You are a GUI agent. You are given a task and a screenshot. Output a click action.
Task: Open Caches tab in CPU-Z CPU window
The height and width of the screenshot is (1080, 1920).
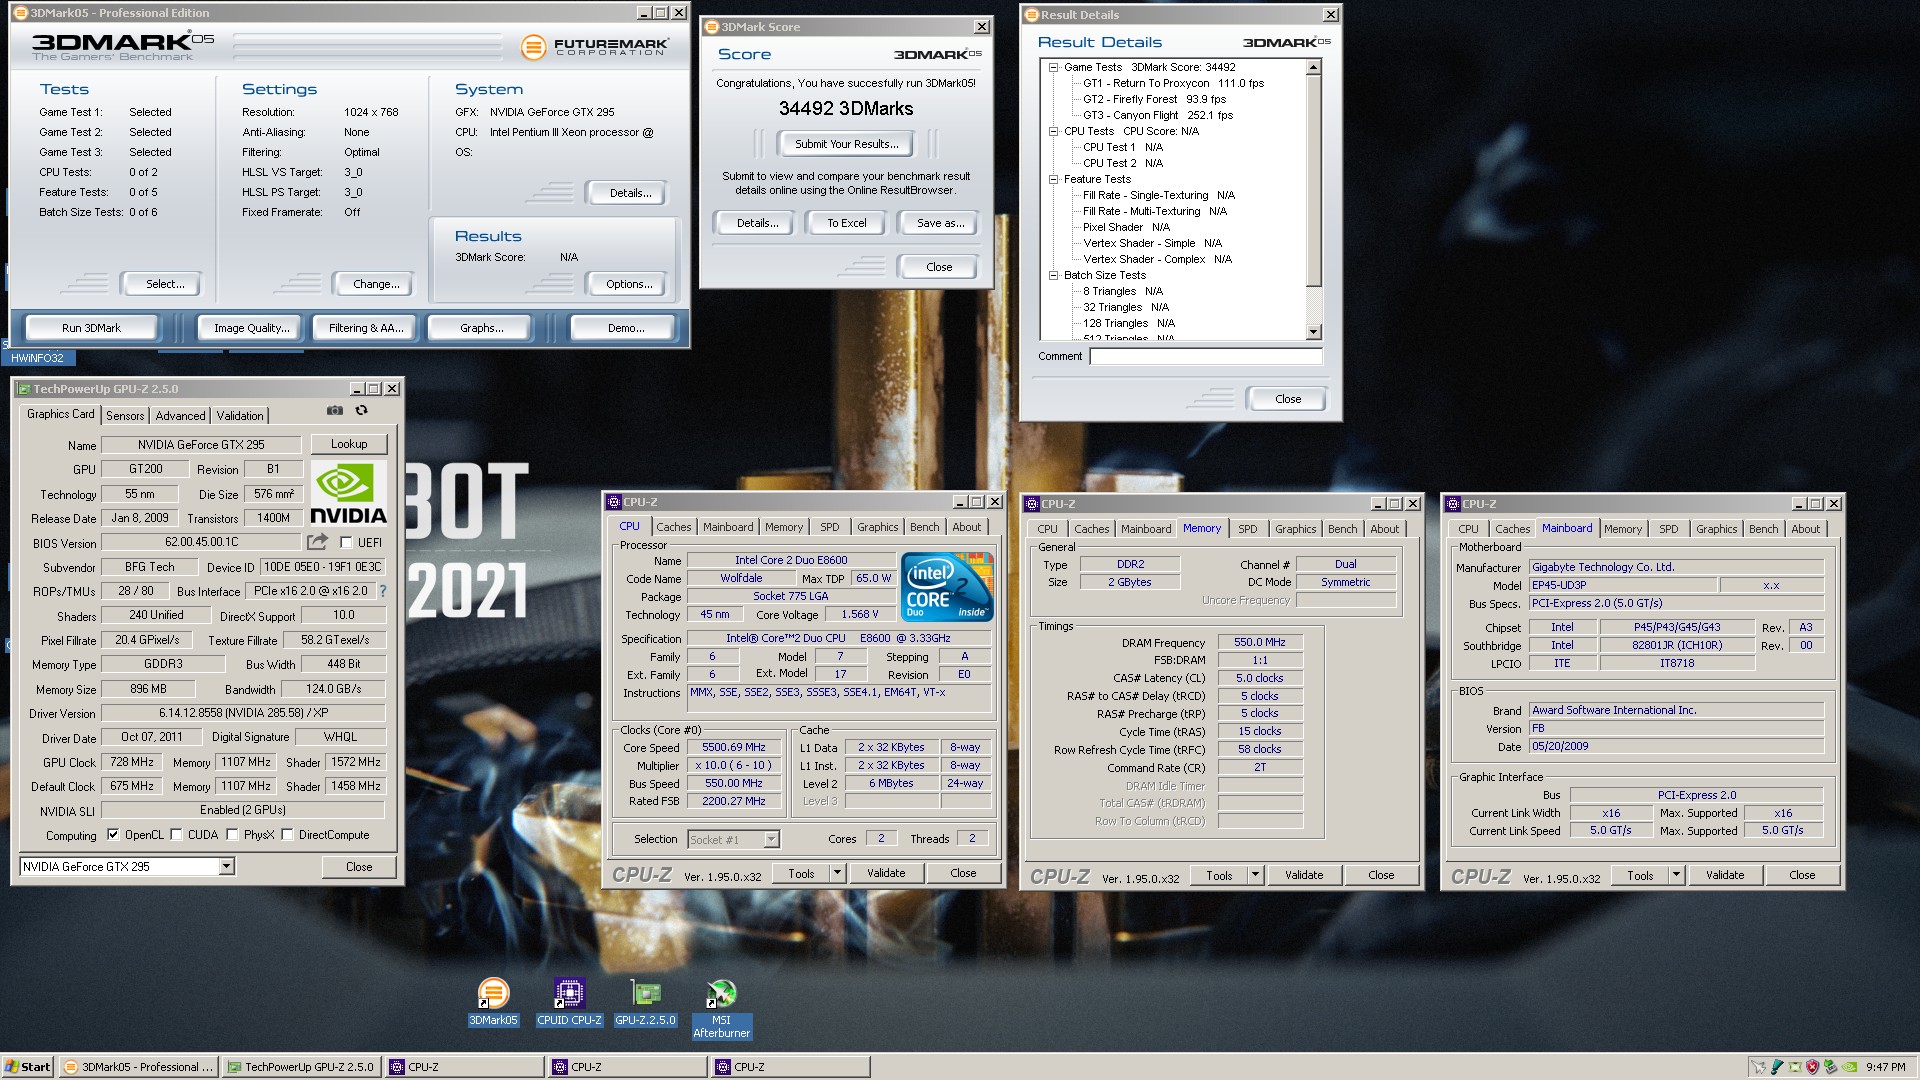tap(673, 527)
